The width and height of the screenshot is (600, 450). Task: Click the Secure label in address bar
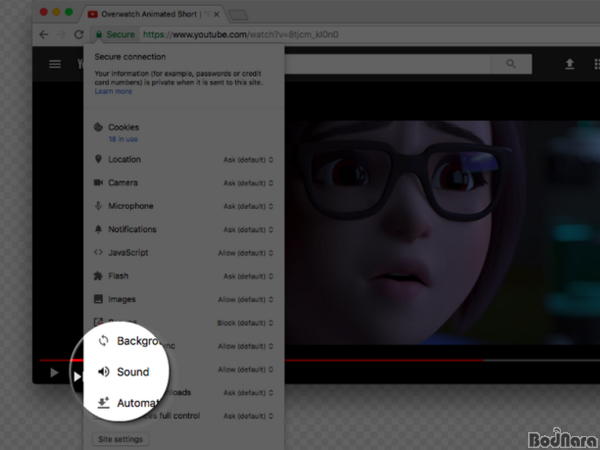click(x=121, y=34)
